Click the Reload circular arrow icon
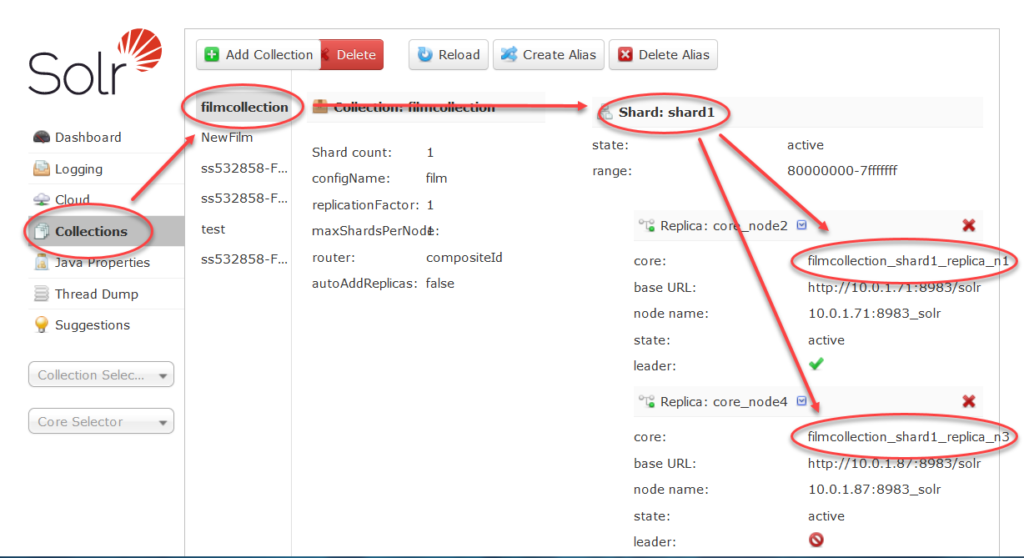Screen dimensions: 1024x558 [x=425, y=54]
